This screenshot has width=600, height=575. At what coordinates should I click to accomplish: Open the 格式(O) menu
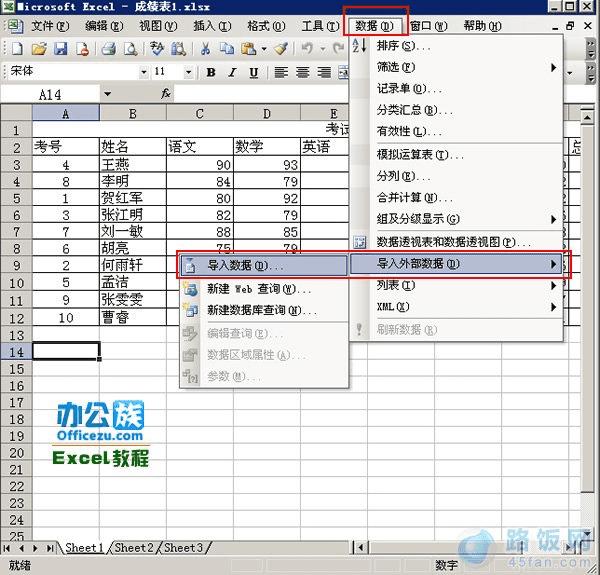pyautogui.click(x=266, y=26)
